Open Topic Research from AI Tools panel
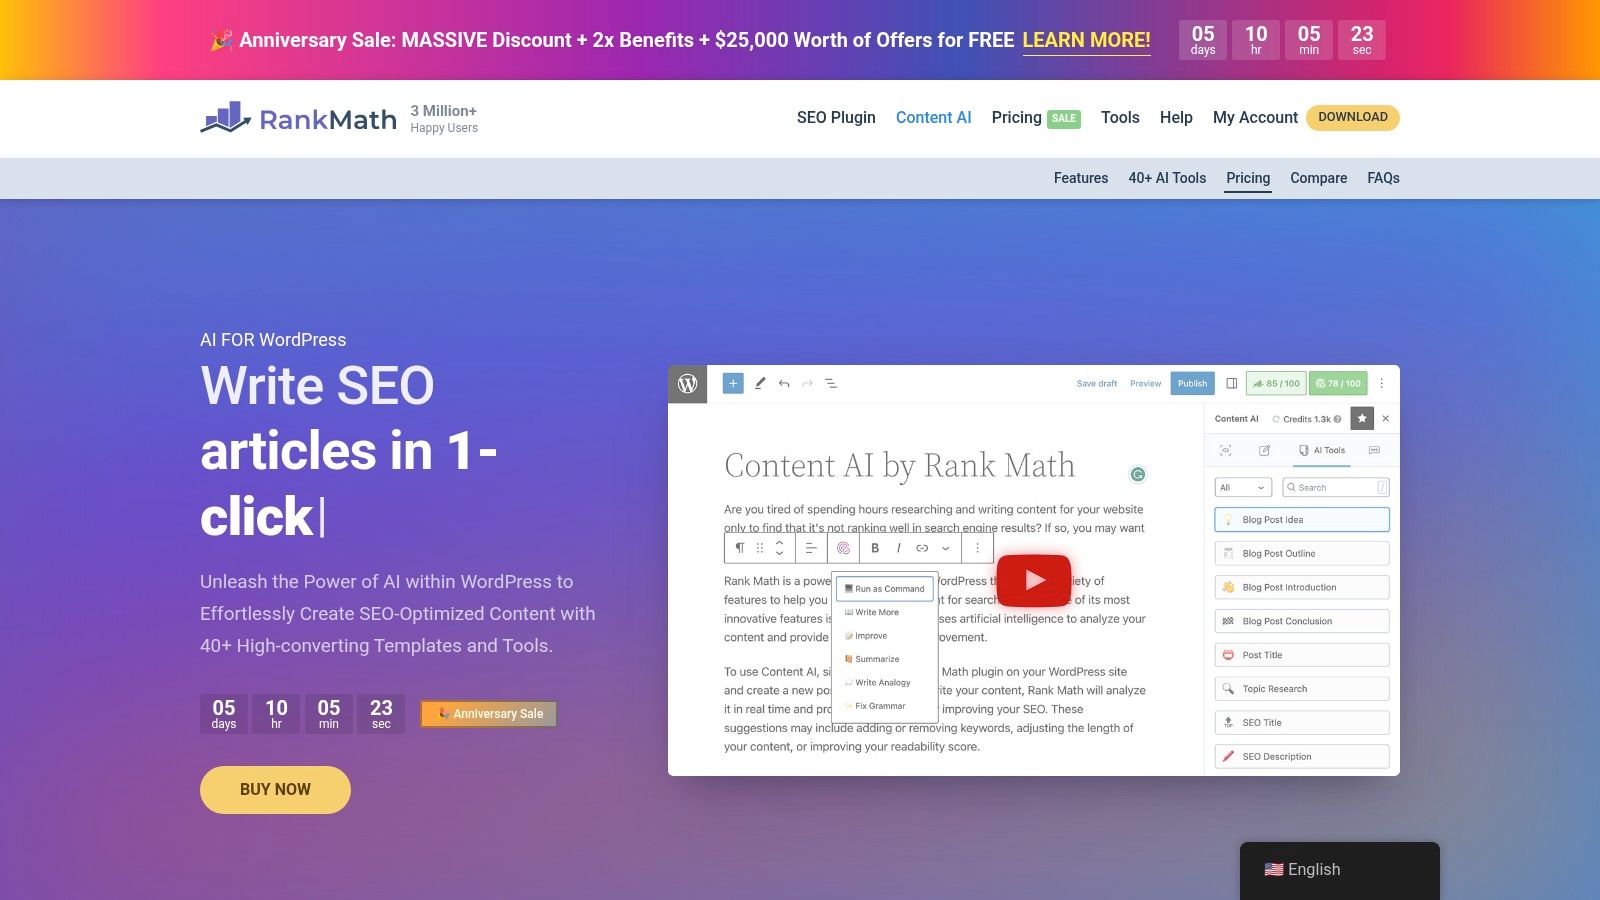 click(x=1300, y=688)
